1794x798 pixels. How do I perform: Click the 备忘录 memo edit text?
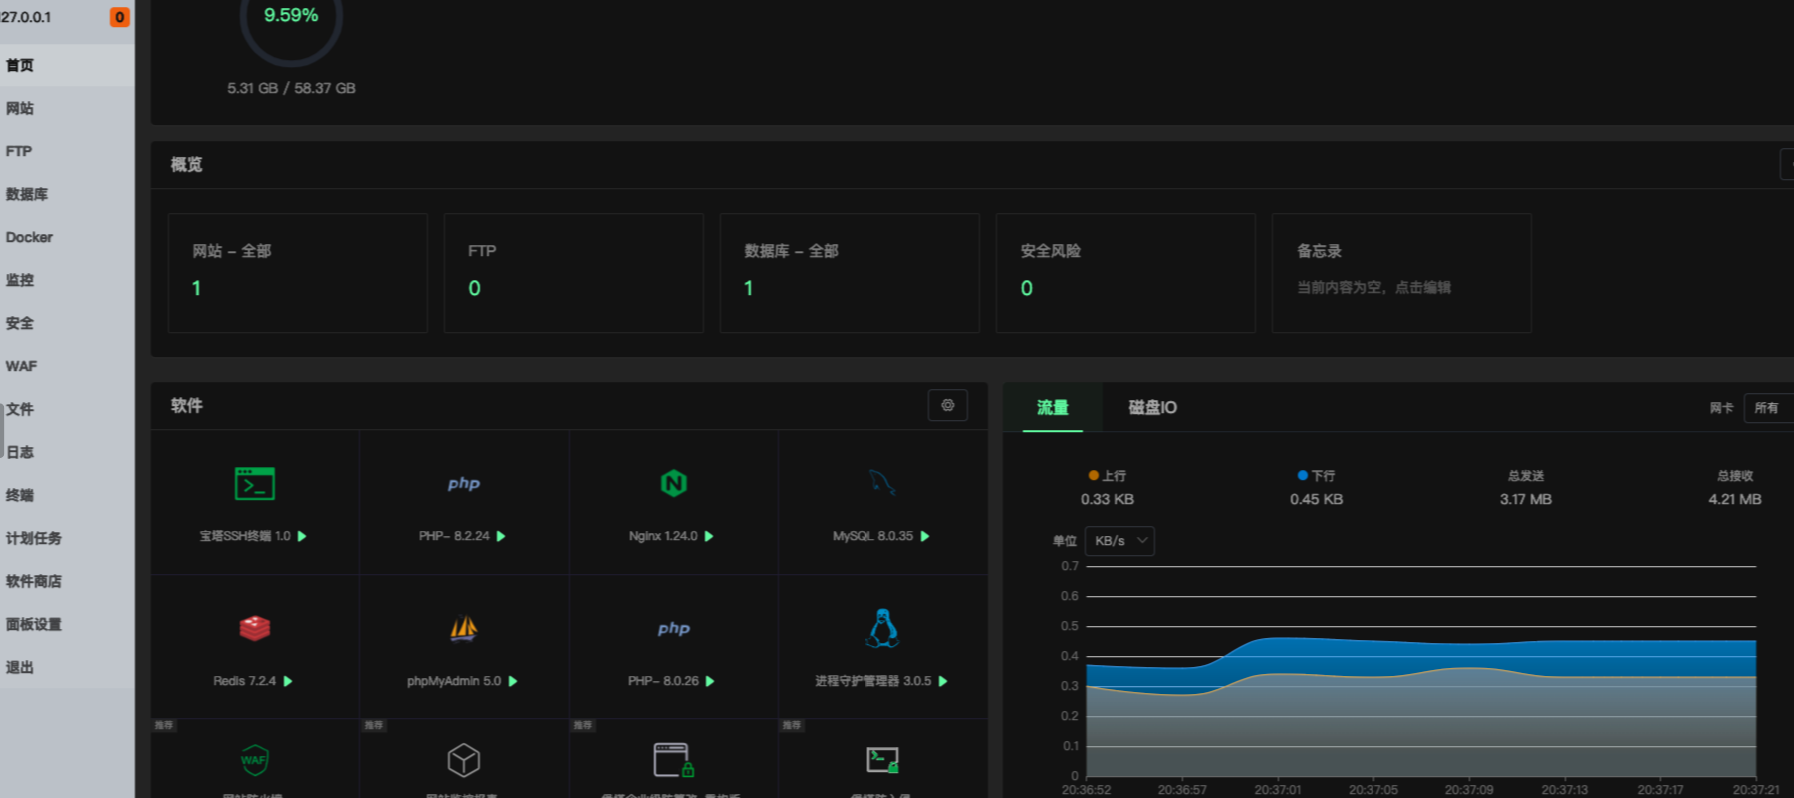coord(1373,288)
